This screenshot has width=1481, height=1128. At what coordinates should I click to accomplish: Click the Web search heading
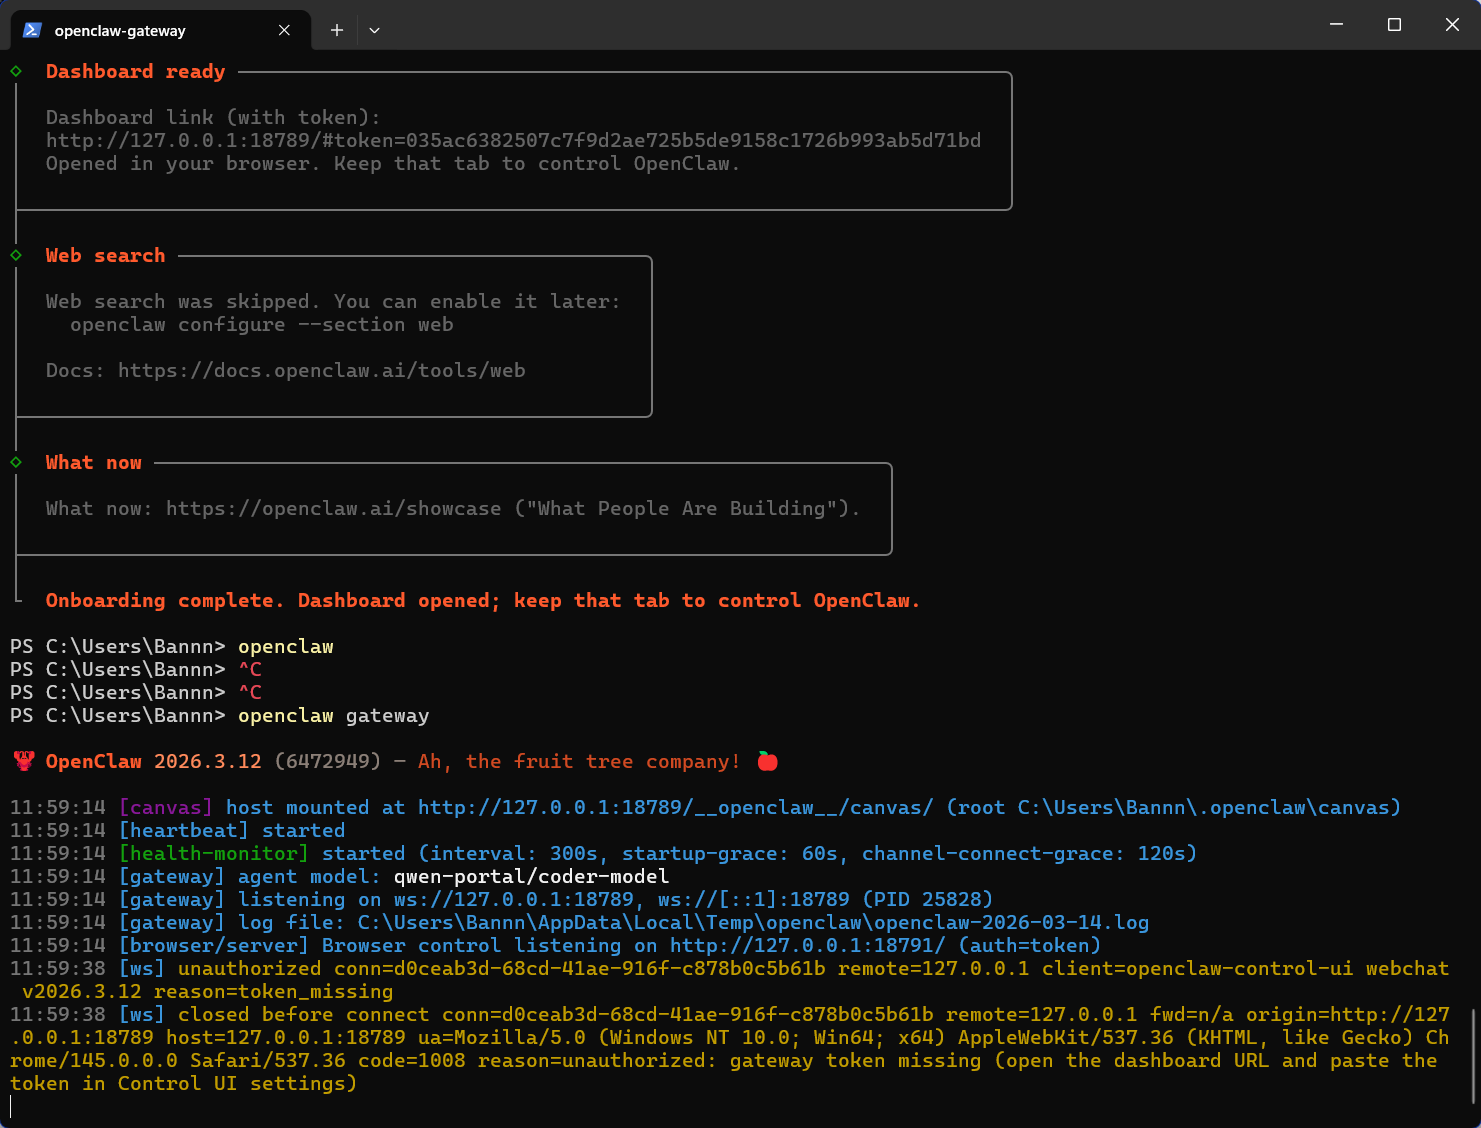point(105,255)
